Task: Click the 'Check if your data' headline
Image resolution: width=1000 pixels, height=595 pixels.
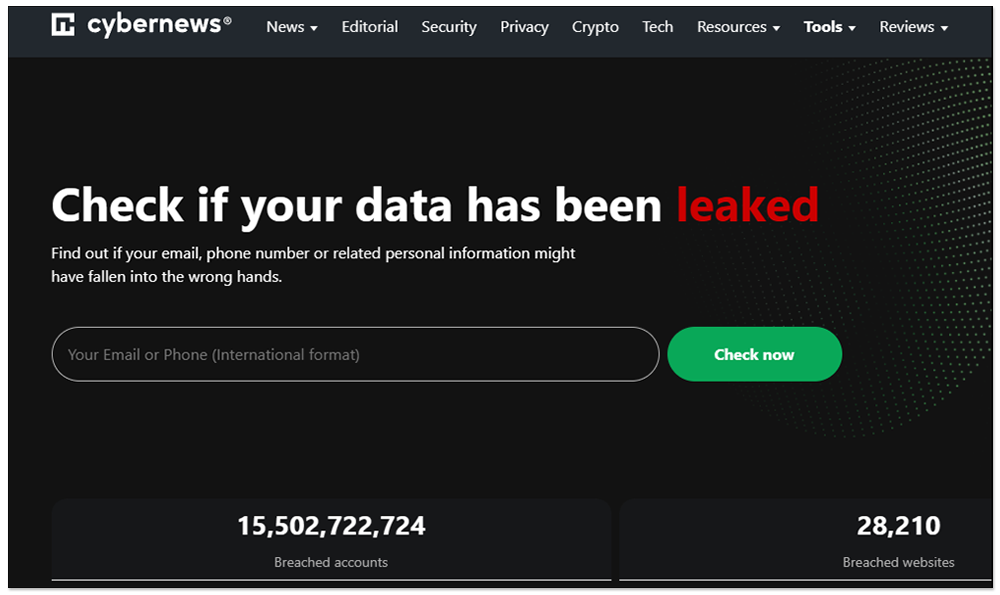Action: pos(434,205)
